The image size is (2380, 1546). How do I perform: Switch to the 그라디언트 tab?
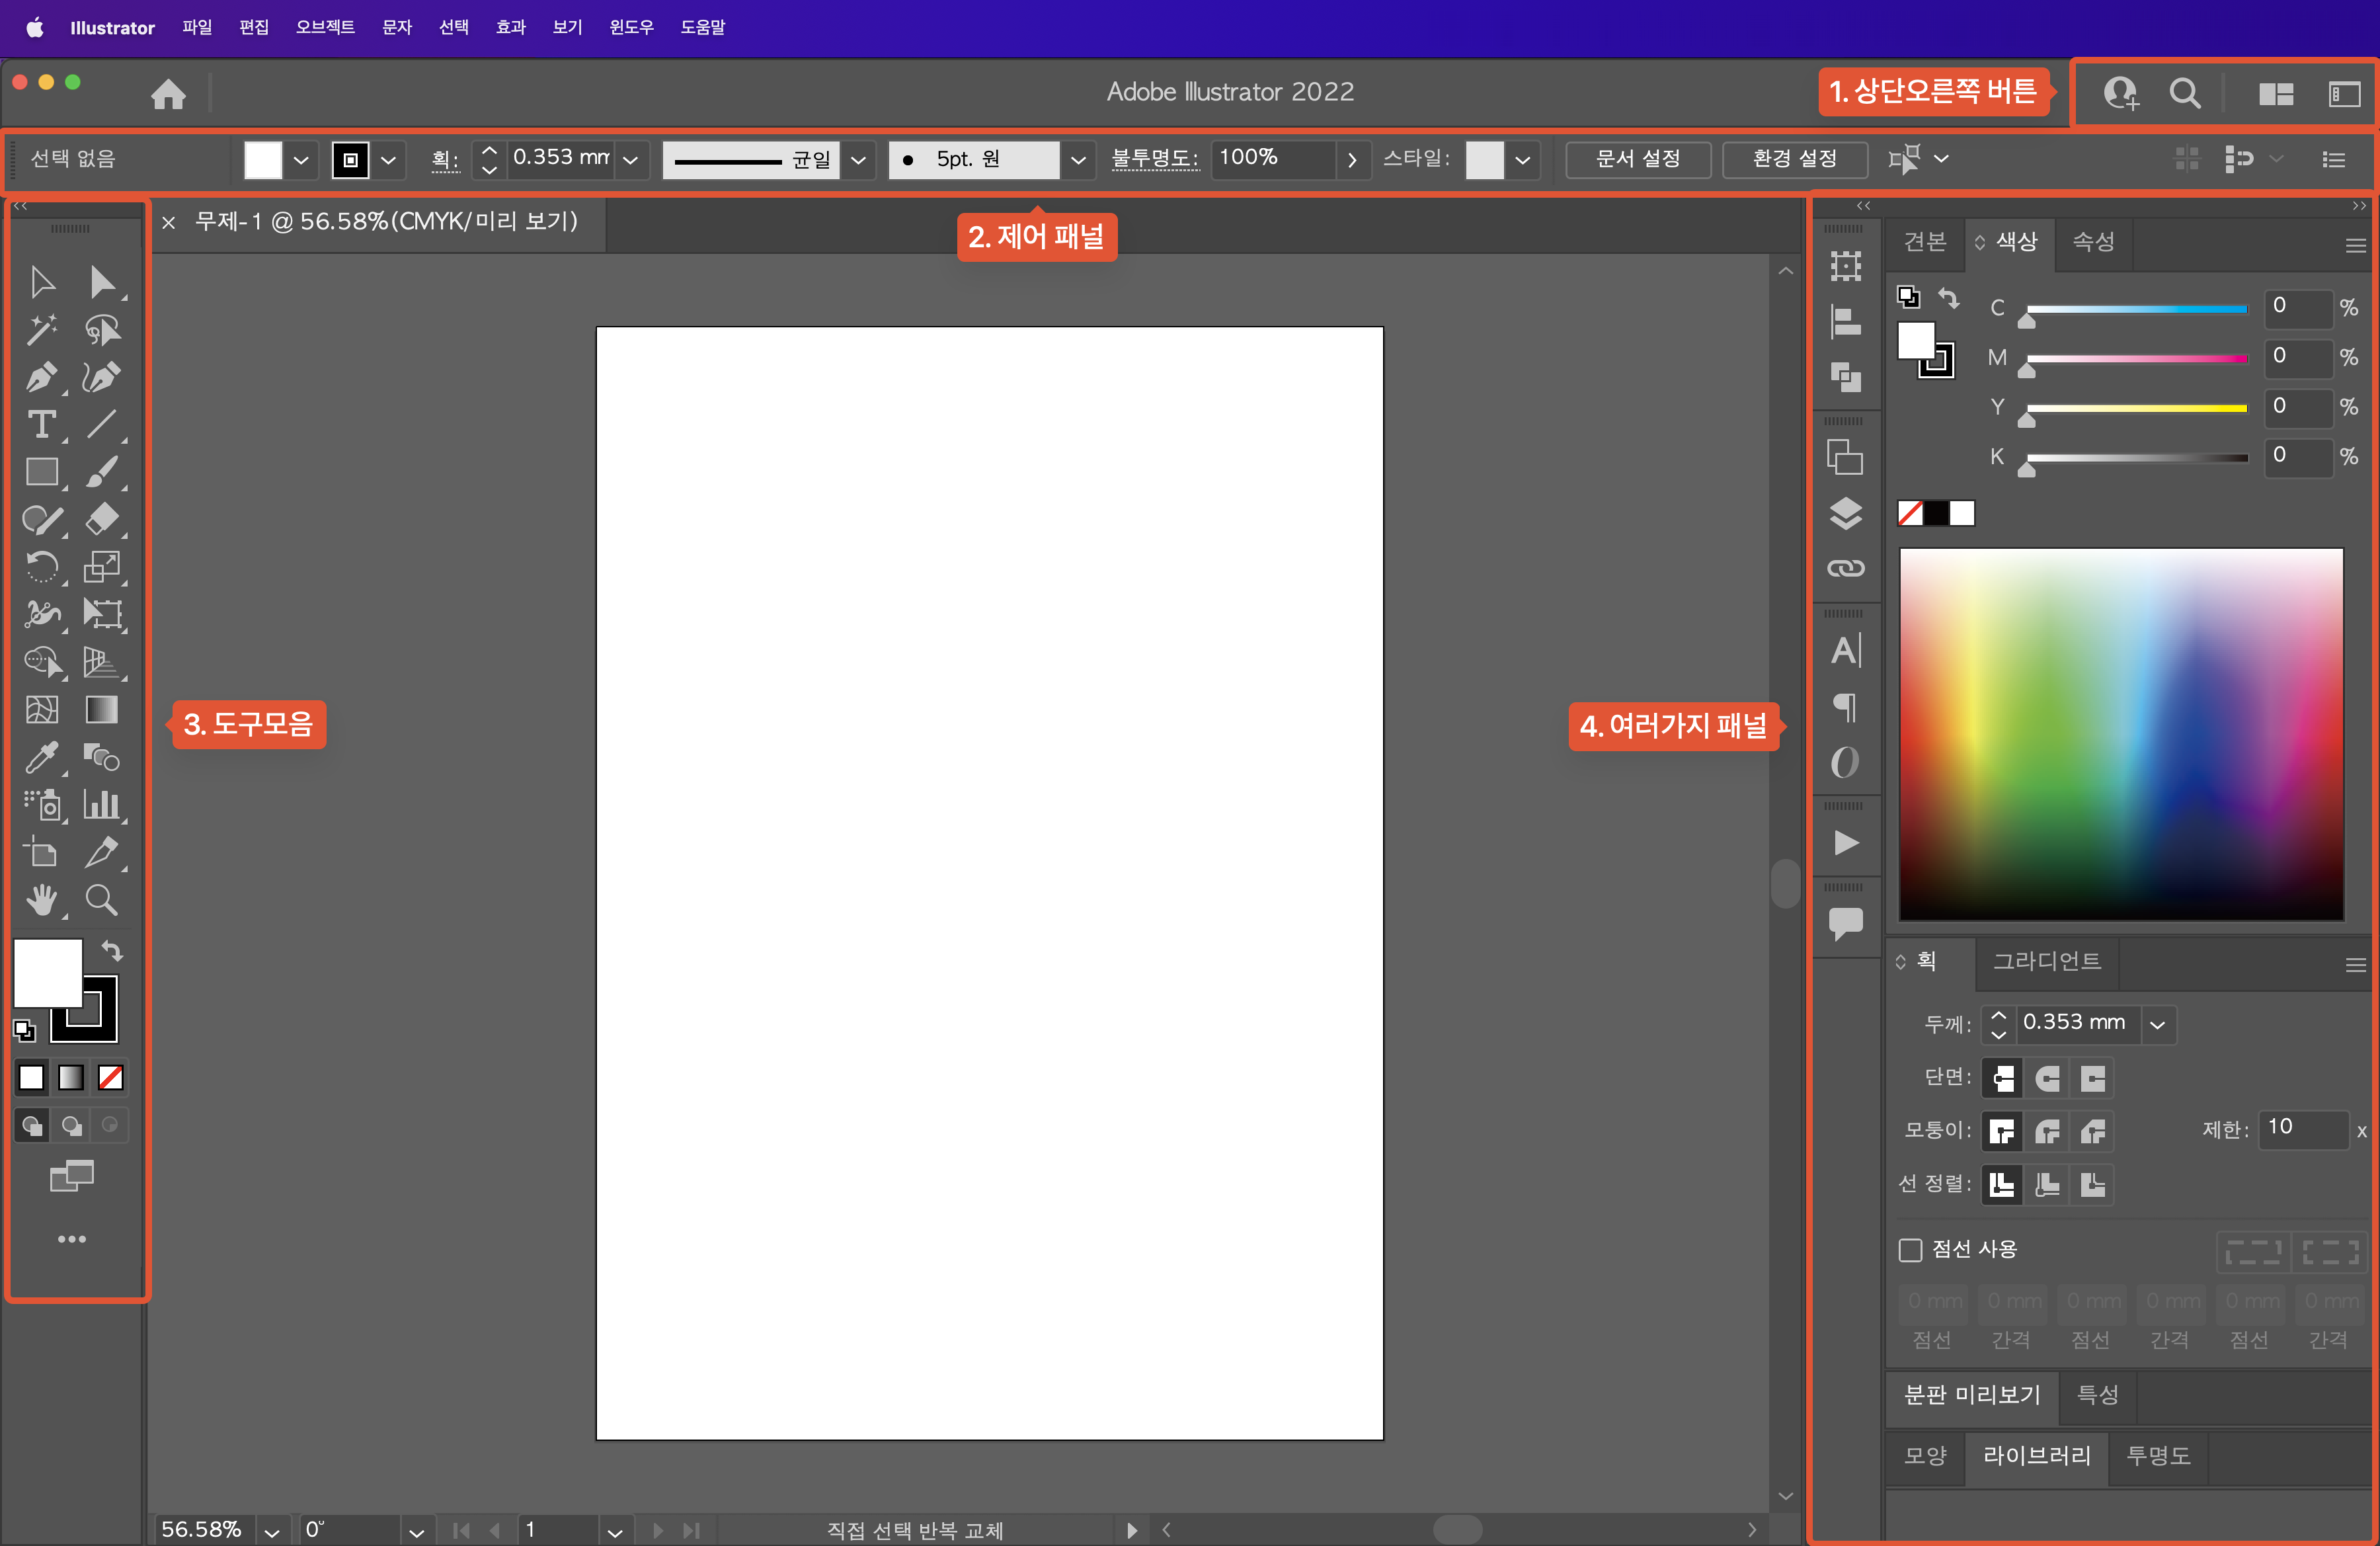click(2046, 962)
